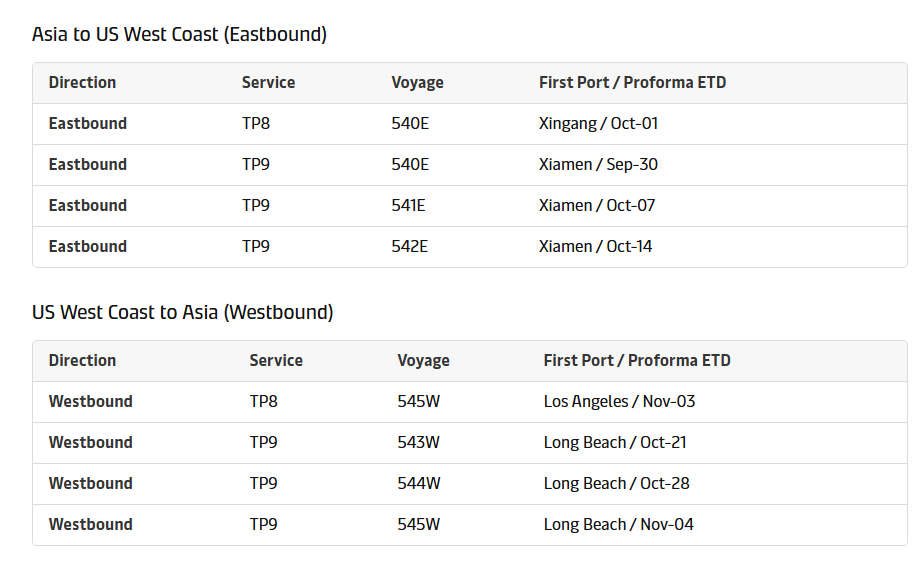Click voyage 543W in the Westbound table

click(418, 443)
